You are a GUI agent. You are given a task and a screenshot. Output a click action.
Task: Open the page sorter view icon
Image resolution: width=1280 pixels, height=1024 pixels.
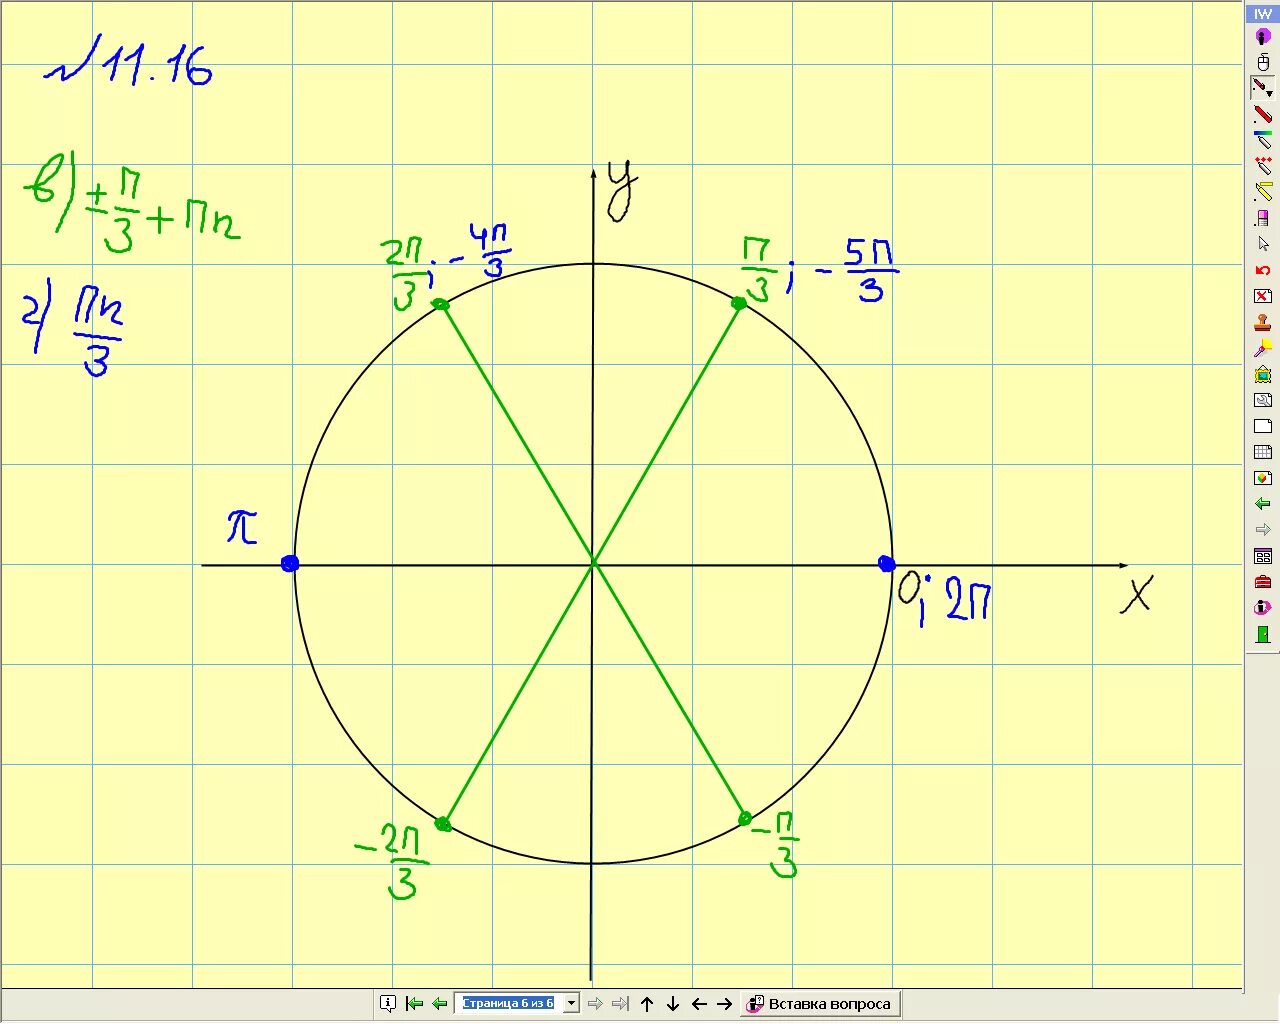[x=1263, y=556]
